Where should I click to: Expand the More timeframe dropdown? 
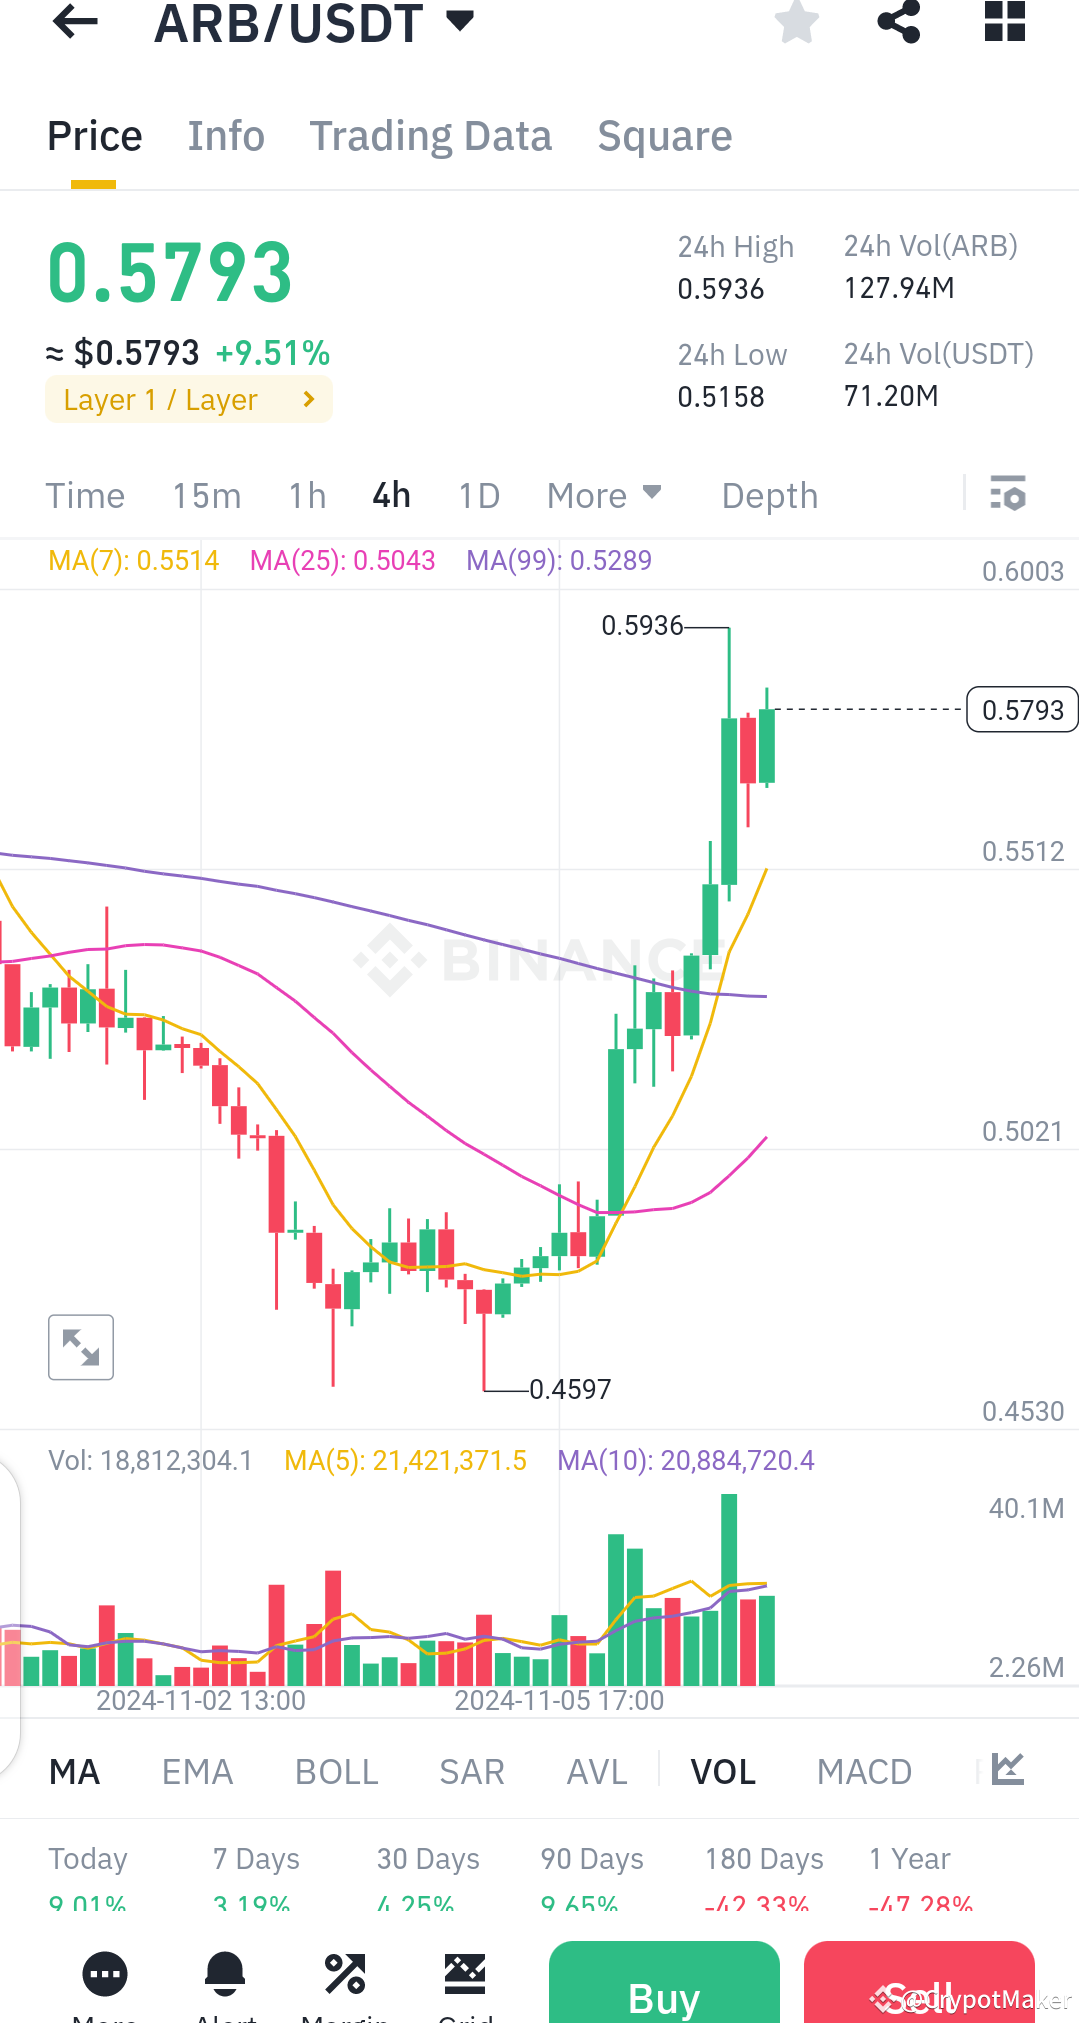(x=603, y=495)
